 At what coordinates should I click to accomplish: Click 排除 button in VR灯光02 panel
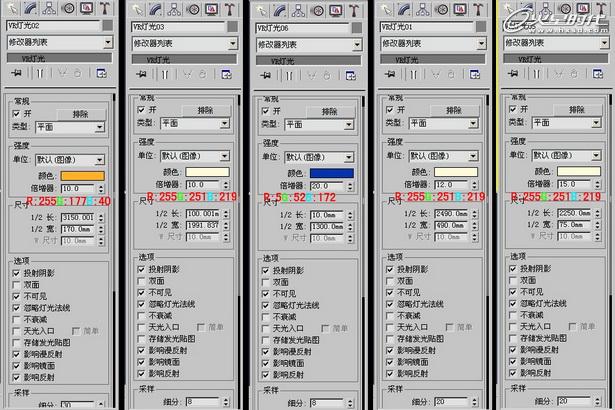81,114
